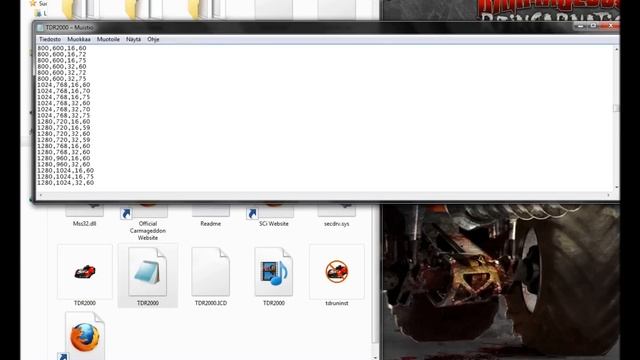Select the TDR2000 notepad text file icon
The width and height of the screenshot is (640, 360).
point(148,272)
